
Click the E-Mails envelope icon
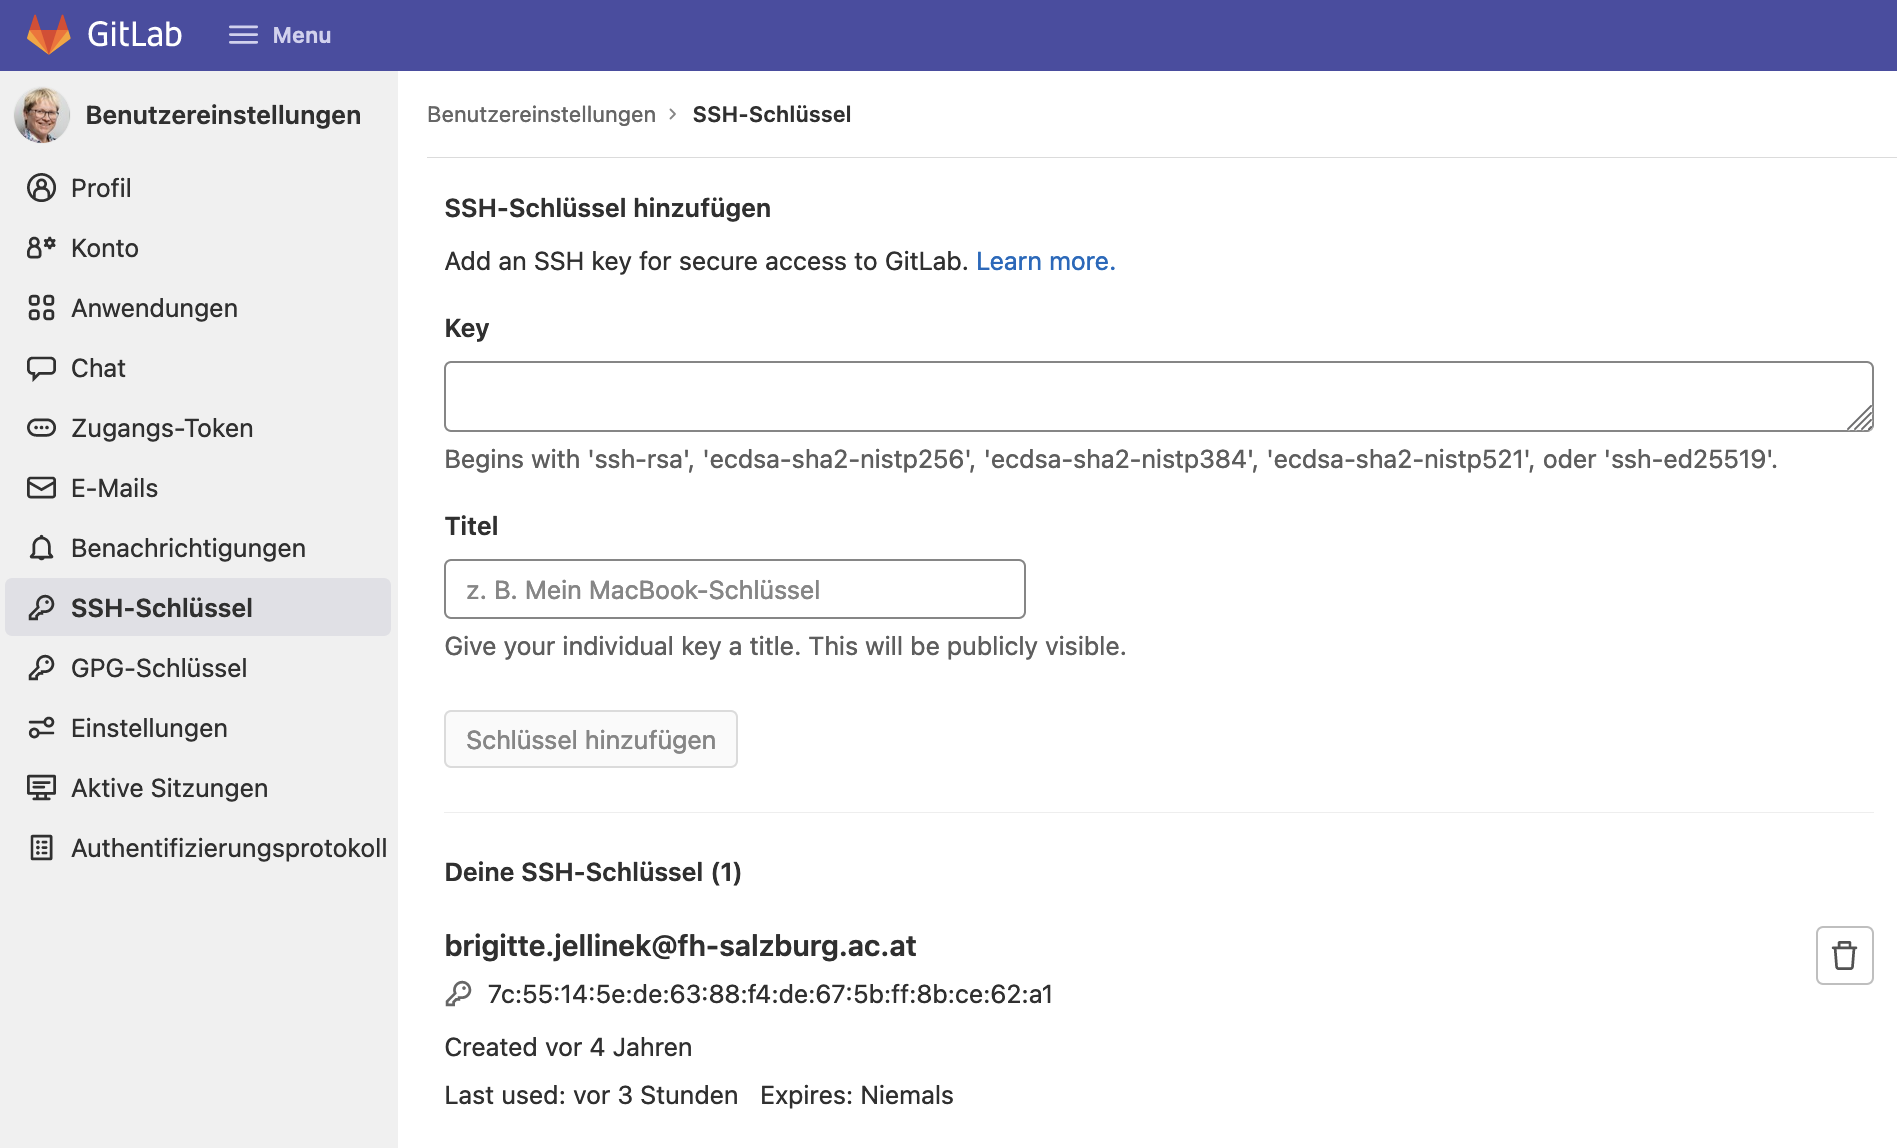pos(41,488)
